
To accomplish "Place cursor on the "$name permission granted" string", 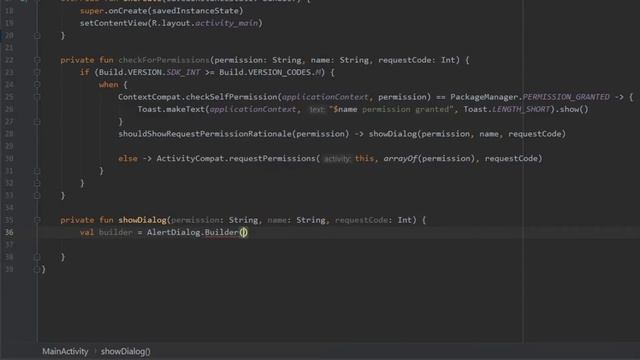I will tap(391, 109).
